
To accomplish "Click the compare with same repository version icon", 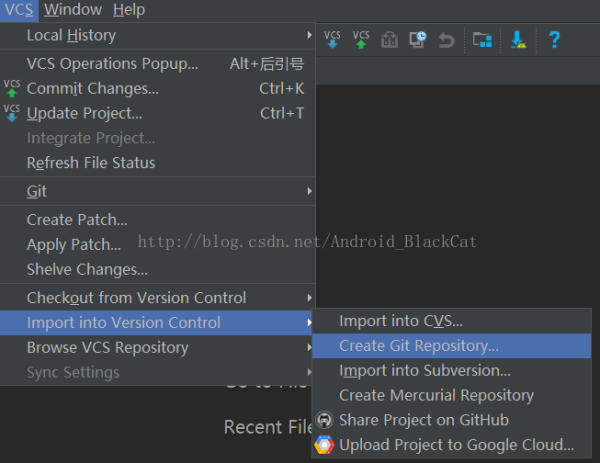I will click(x=390, y=40).
